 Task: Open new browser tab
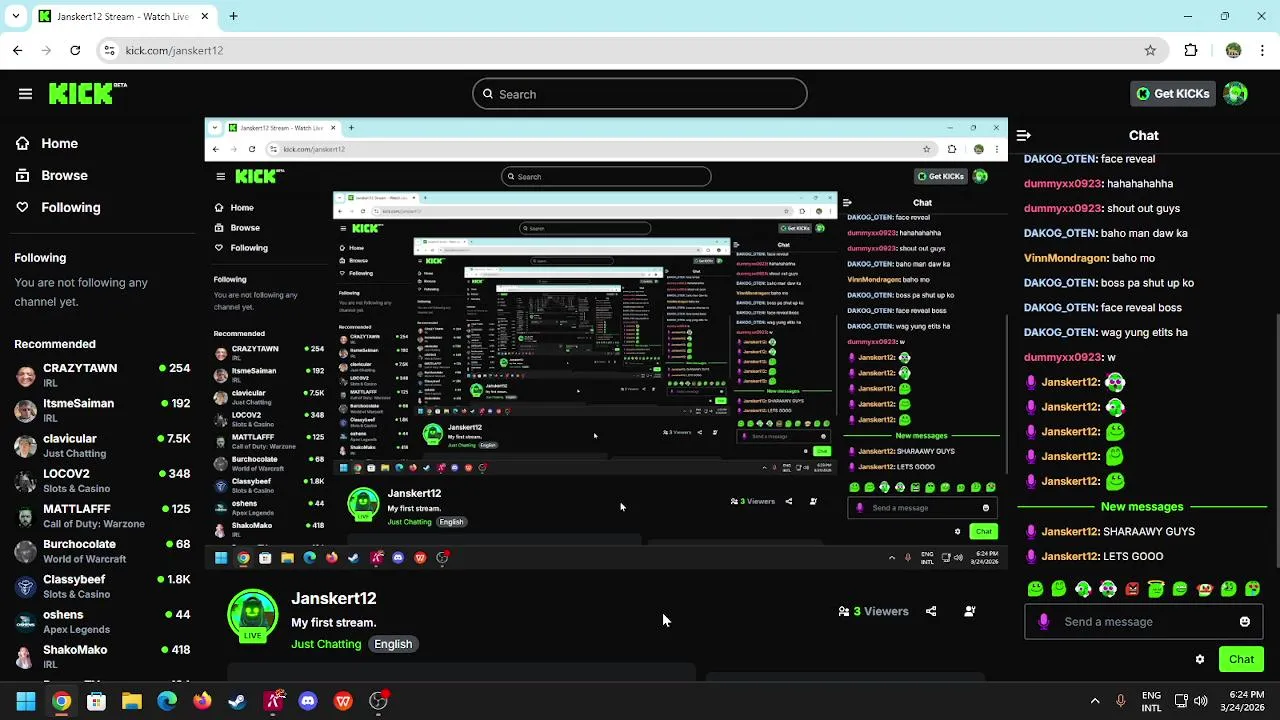tap(233, 16)
